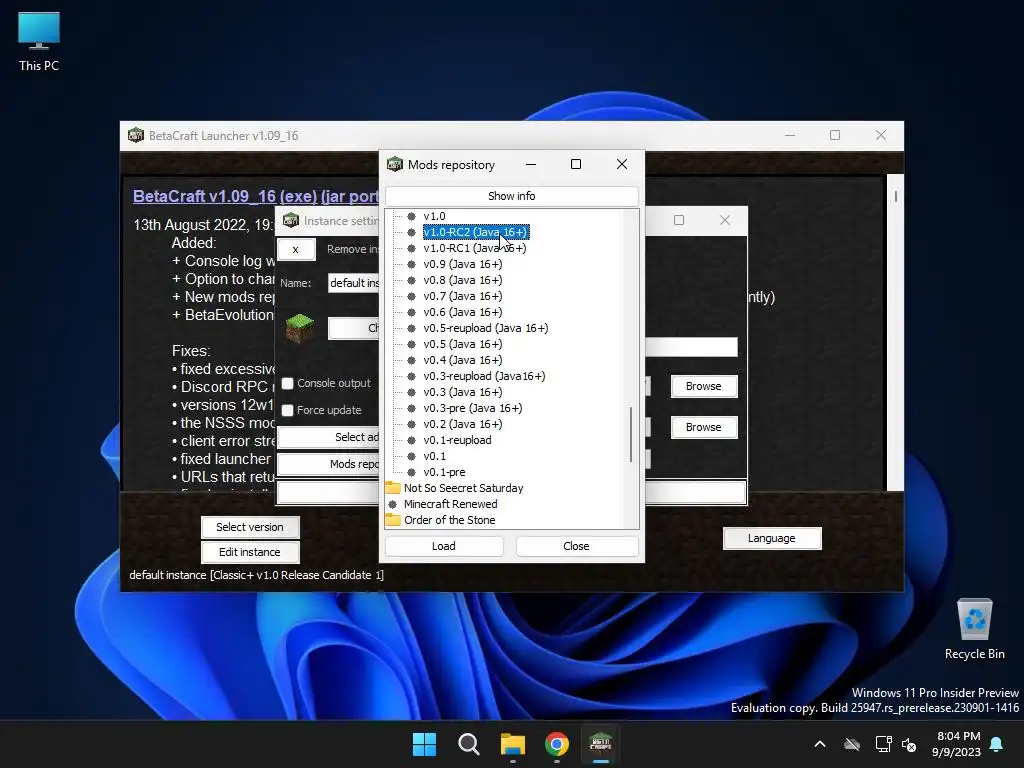Open notification bell in the tray
This screenshot has height=768, width=1024.
(x=997, y=744)
